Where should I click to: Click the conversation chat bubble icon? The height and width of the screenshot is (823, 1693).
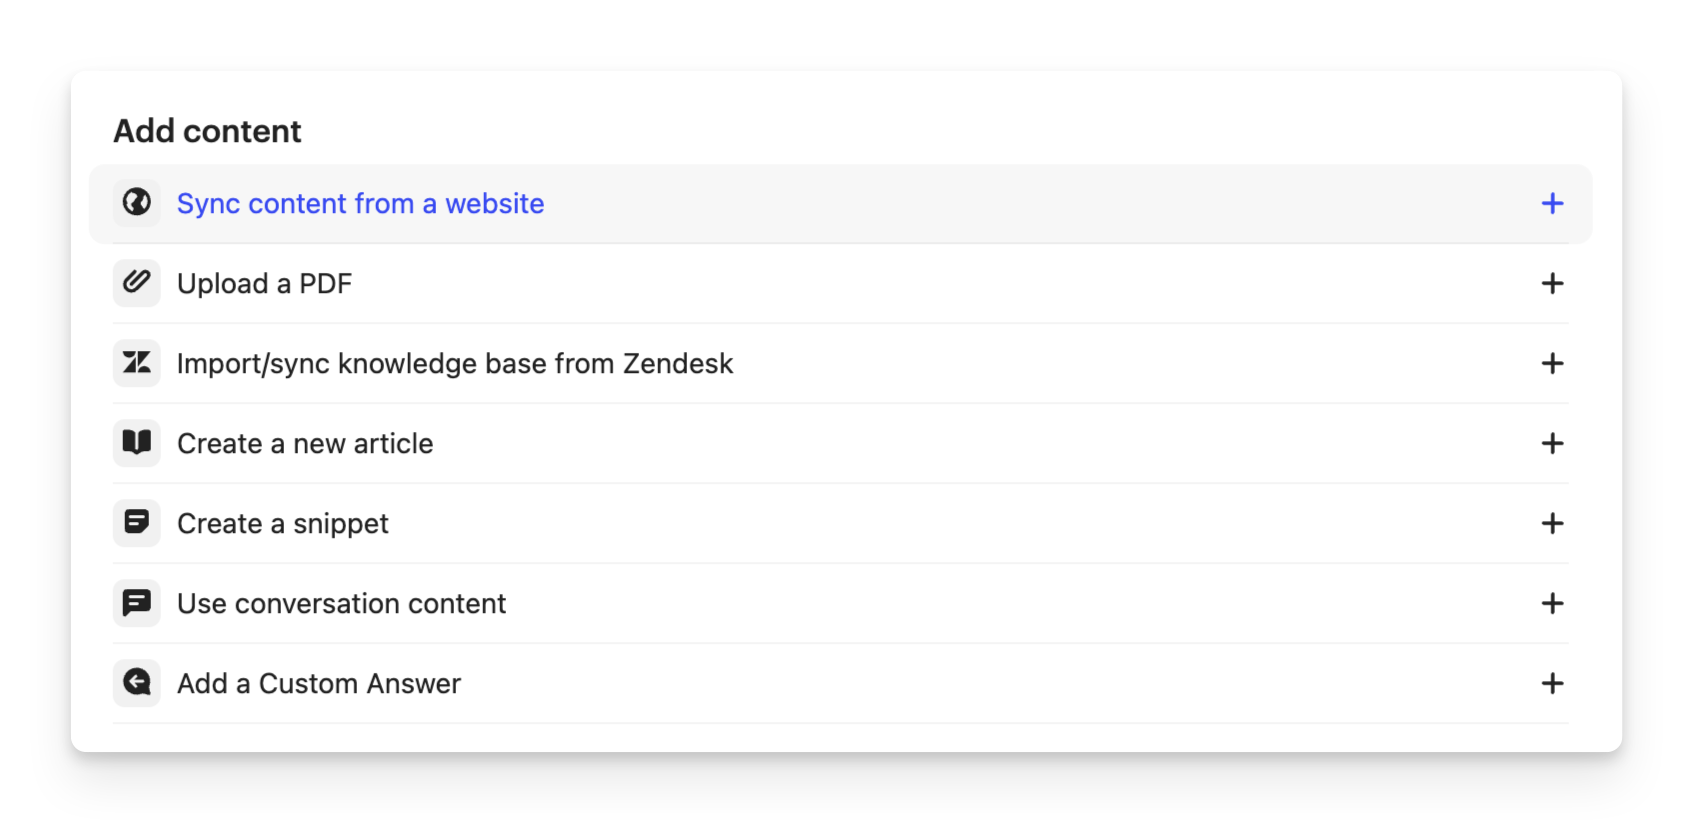tap(137, 603)
